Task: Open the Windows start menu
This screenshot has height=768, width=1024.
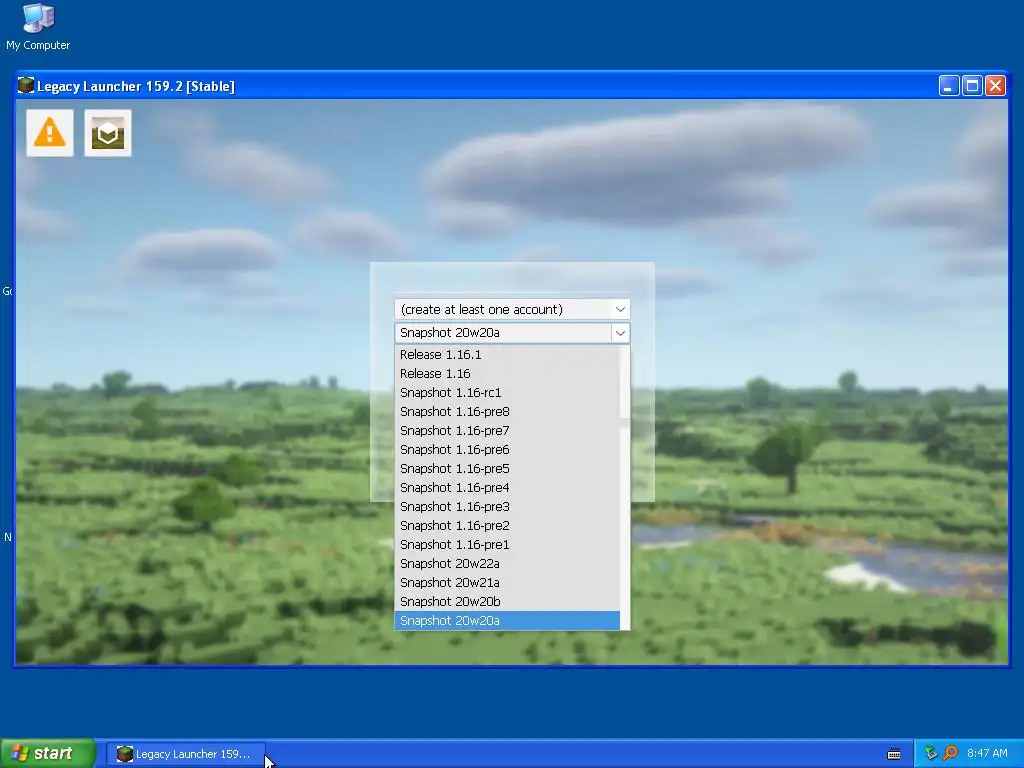Action: [47, 753]
